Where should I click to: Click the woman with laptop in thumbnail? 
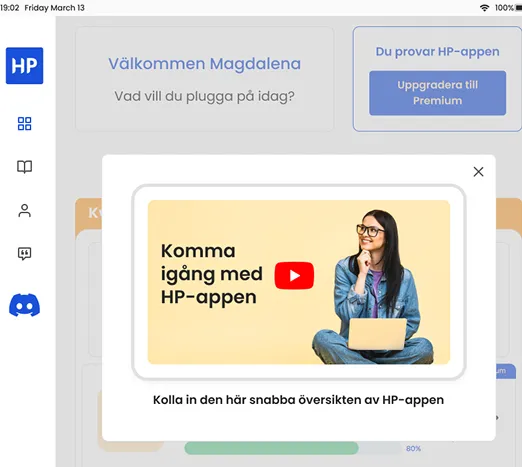tap(373, 287)
